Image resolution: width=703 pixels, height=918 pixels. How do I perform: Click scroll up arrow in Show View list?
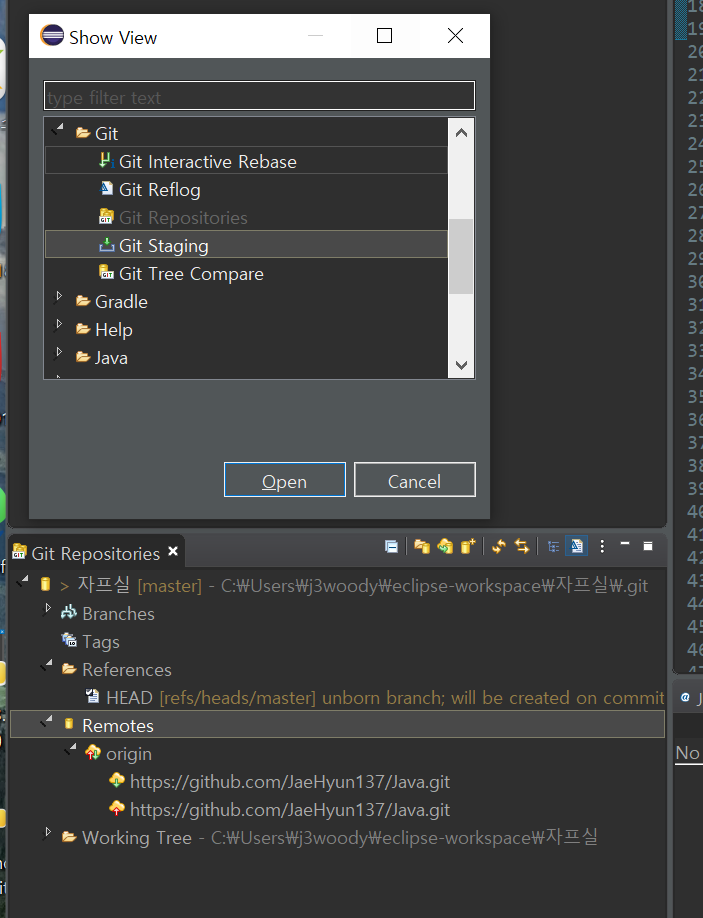pyautogui.click(x=461, y=133)
